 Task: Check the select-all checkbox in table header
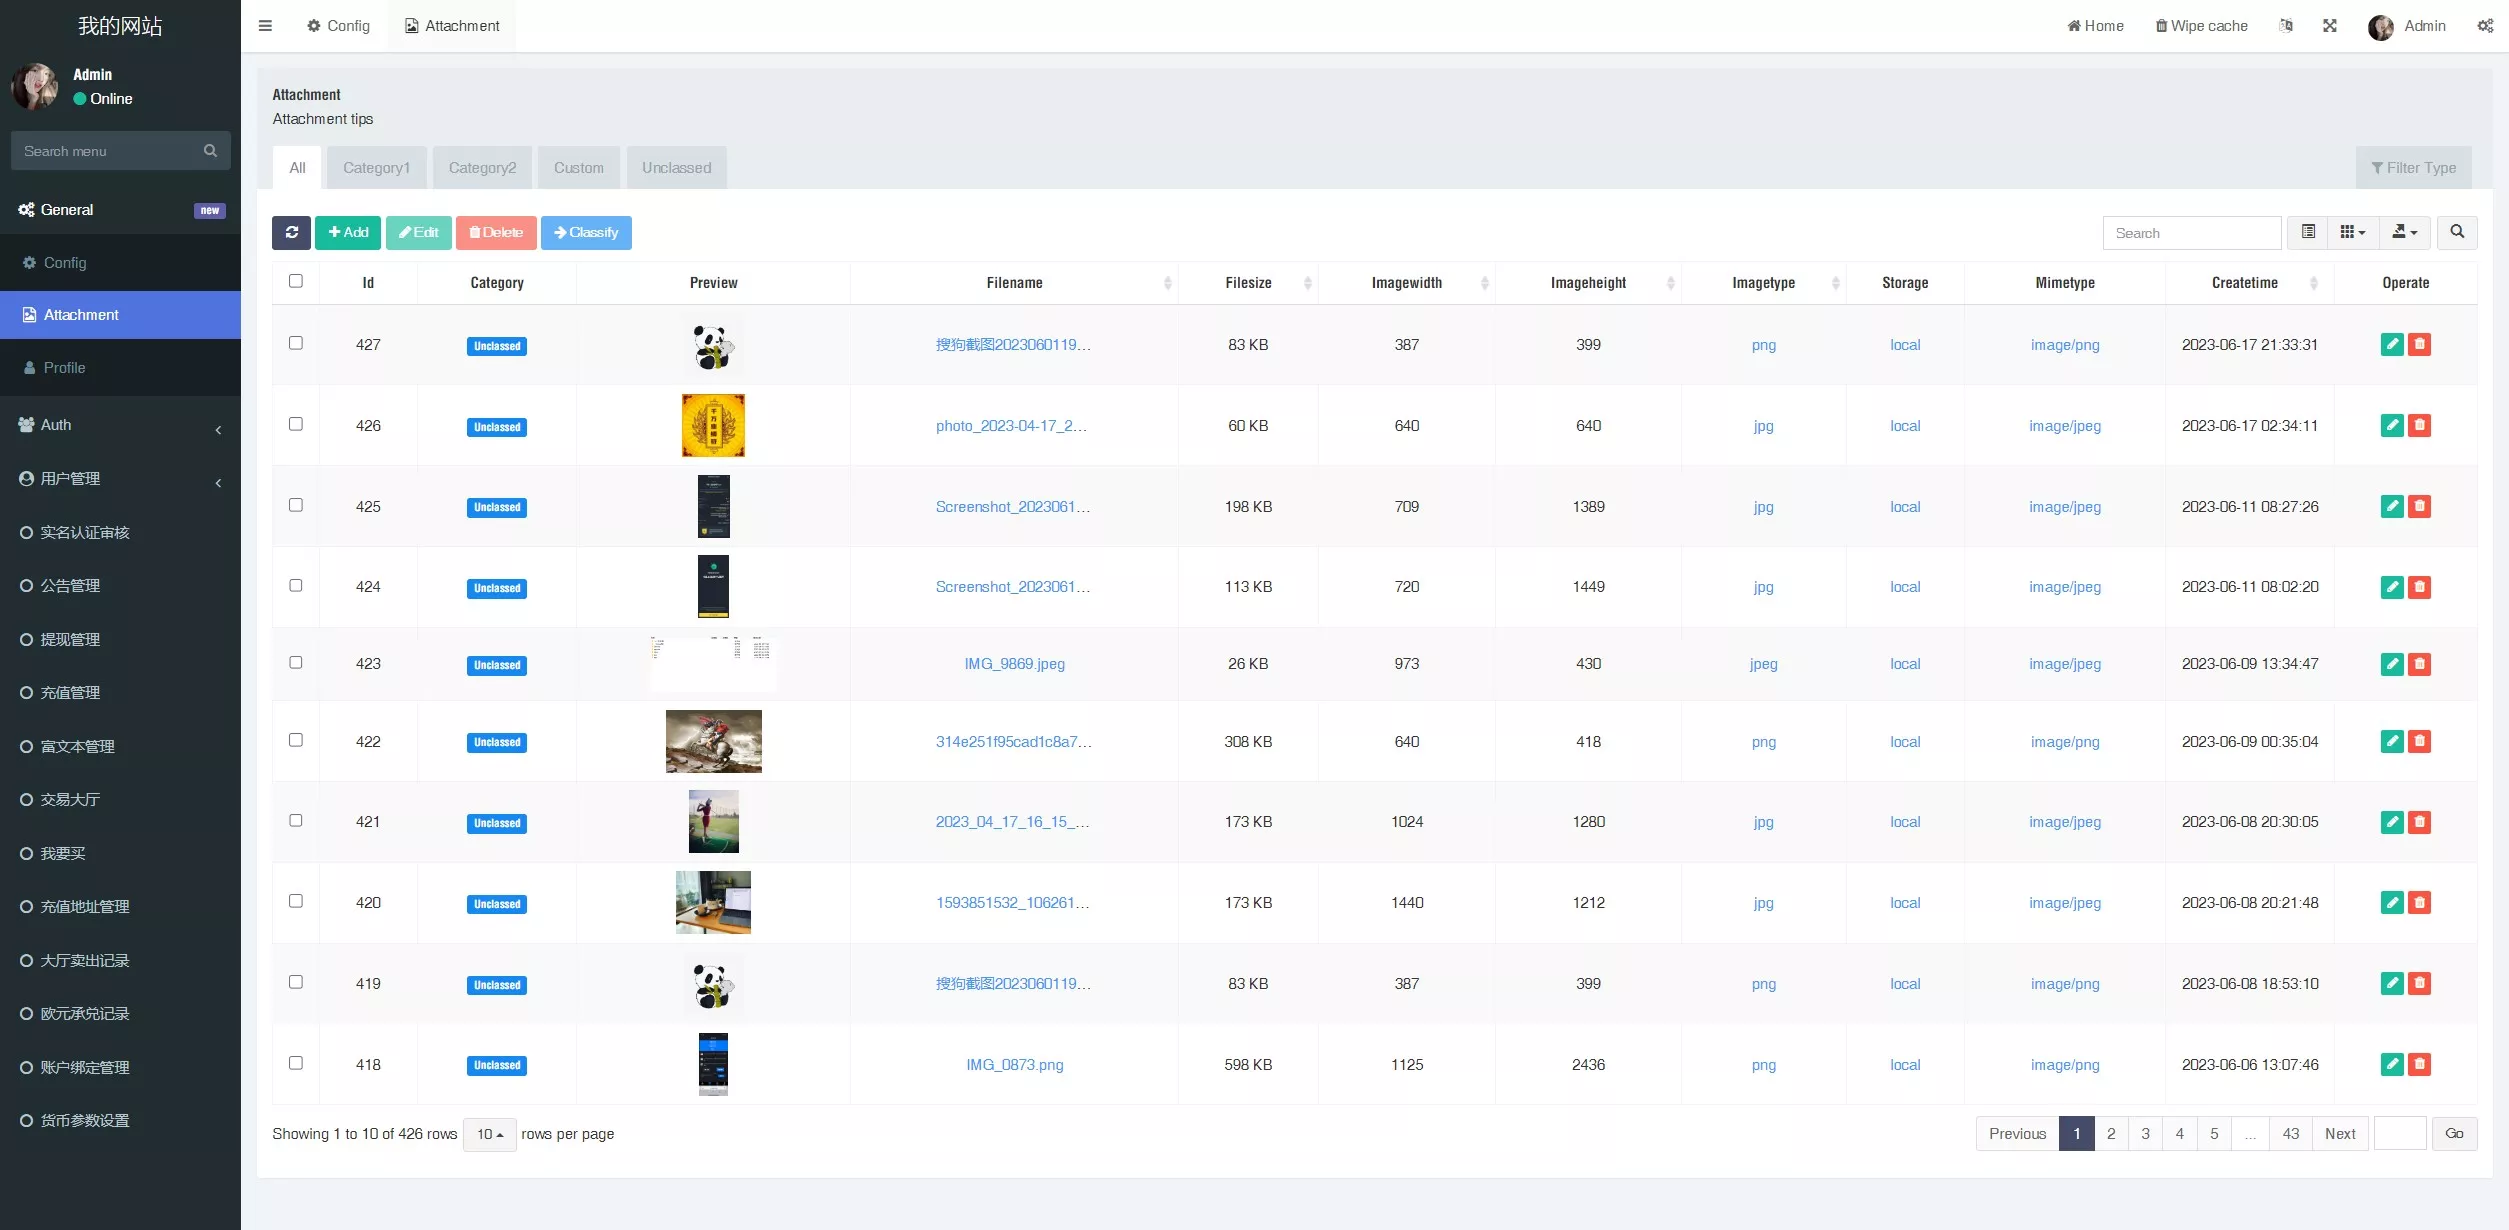[296, 281]
